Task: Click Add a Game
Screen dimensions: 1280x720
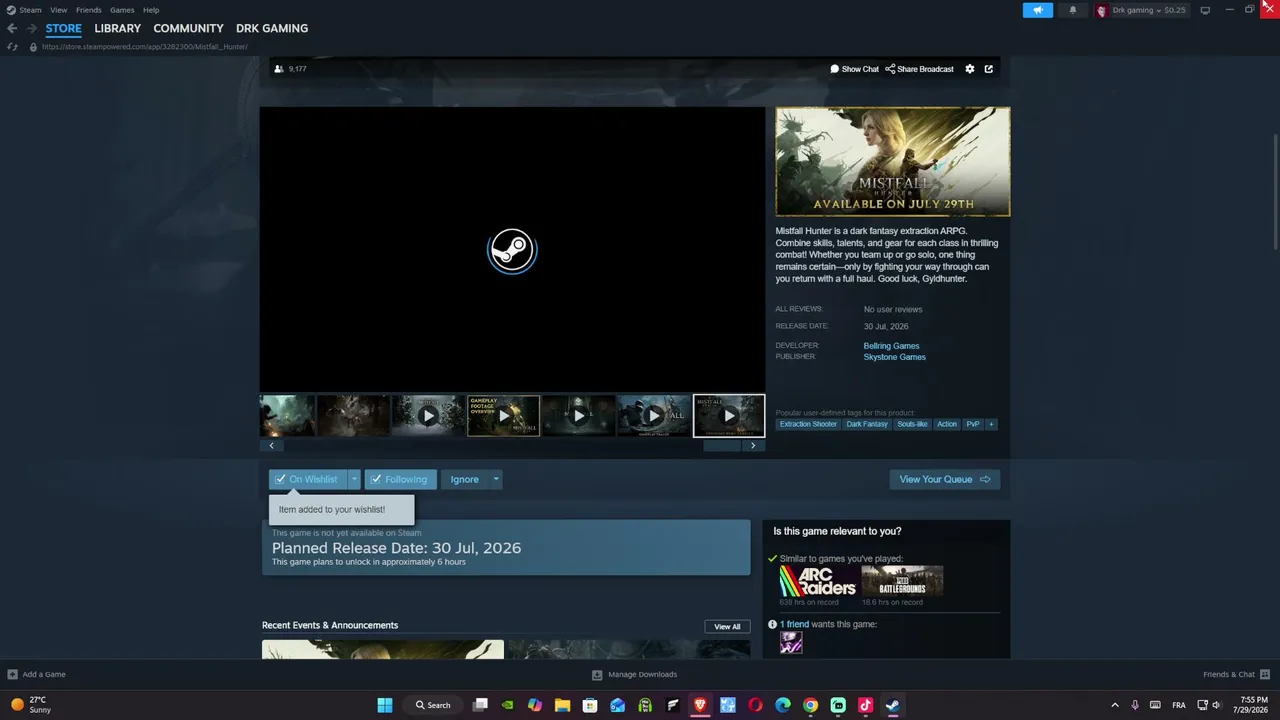Action: pos(37,675)
